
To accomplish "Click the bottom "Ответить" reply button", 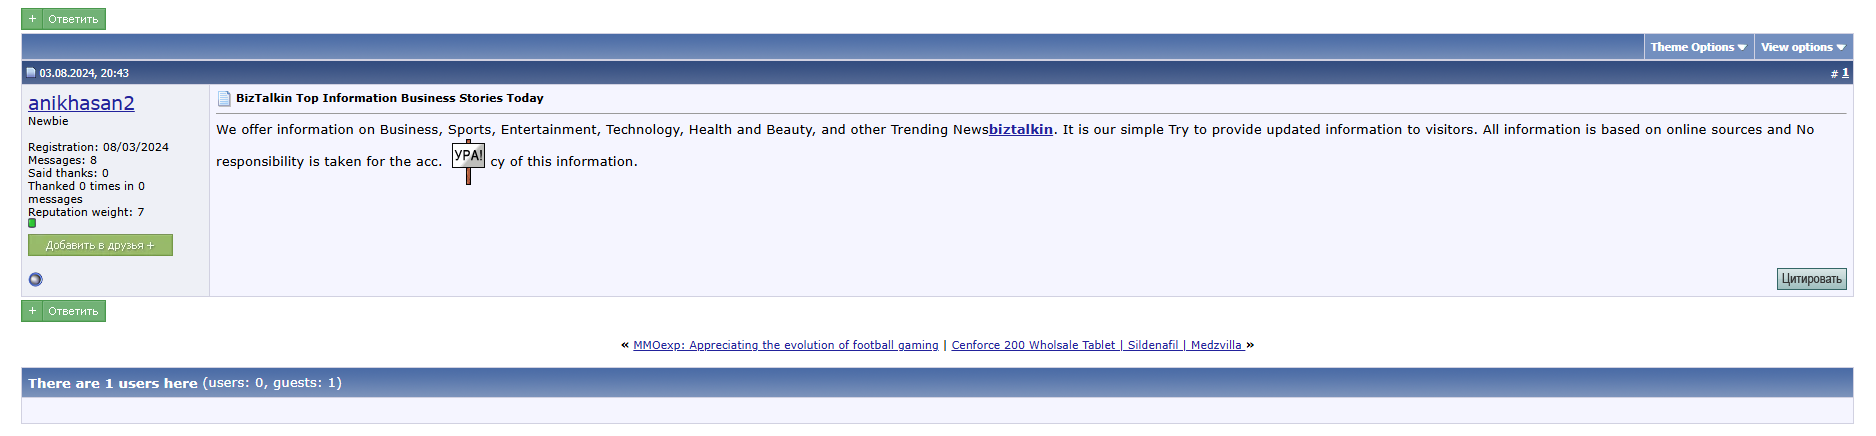I will pos(64,311).
